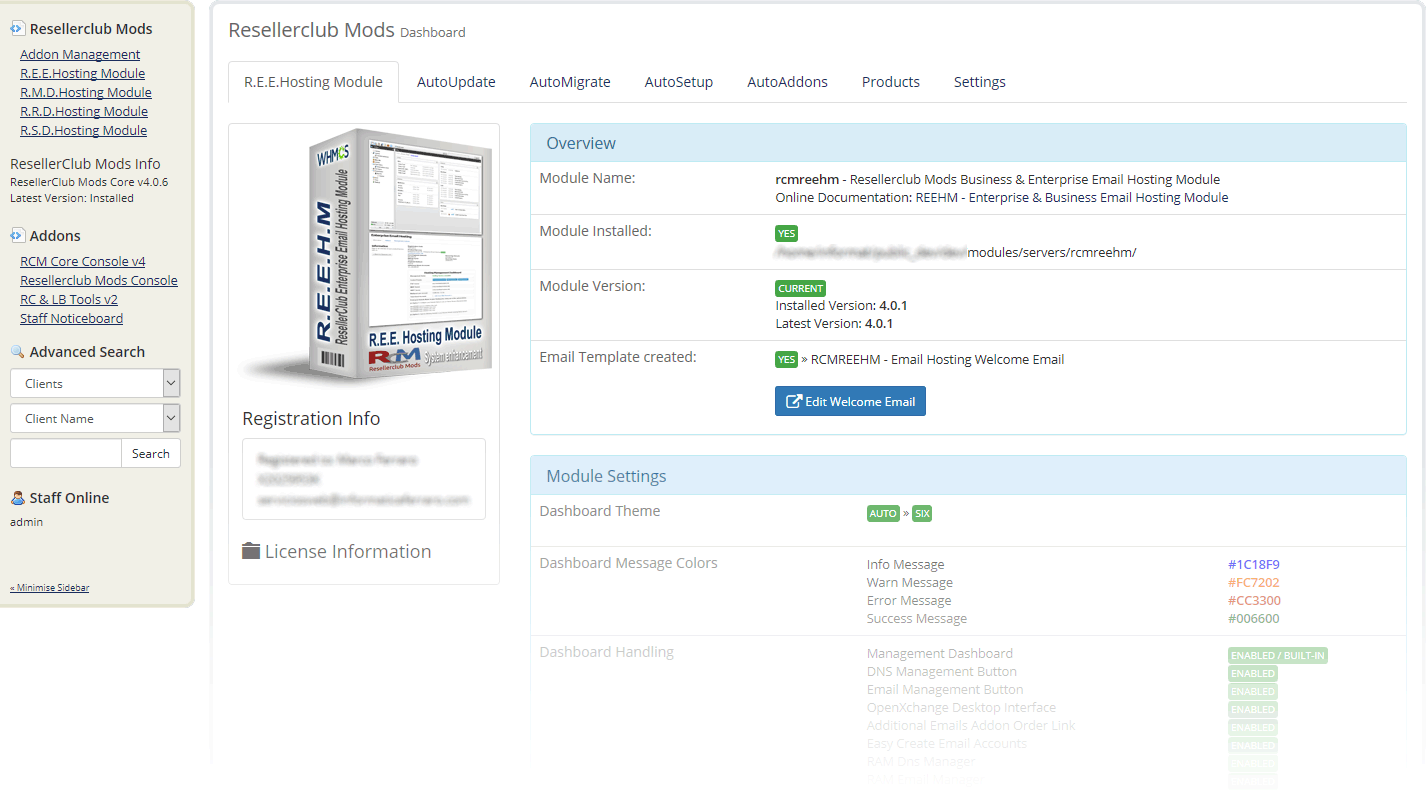Click the #006600 success message color

(1254, 618)
